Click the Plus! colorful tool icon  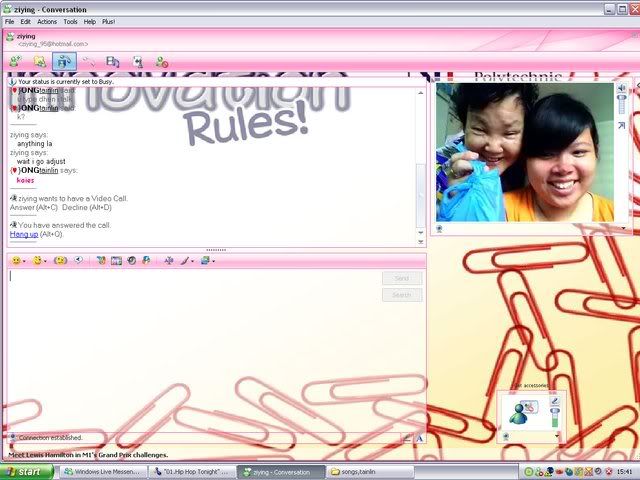101,260
